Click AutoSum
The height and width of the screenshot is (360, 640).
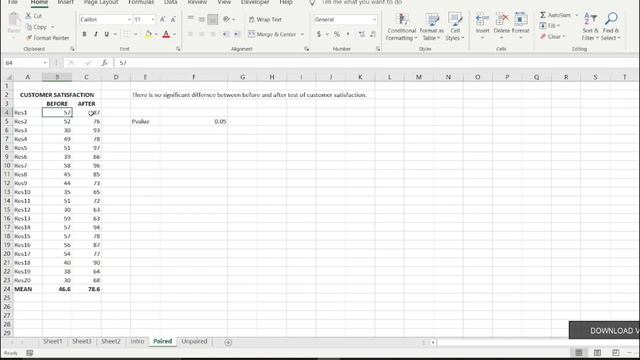click(556, 15)
